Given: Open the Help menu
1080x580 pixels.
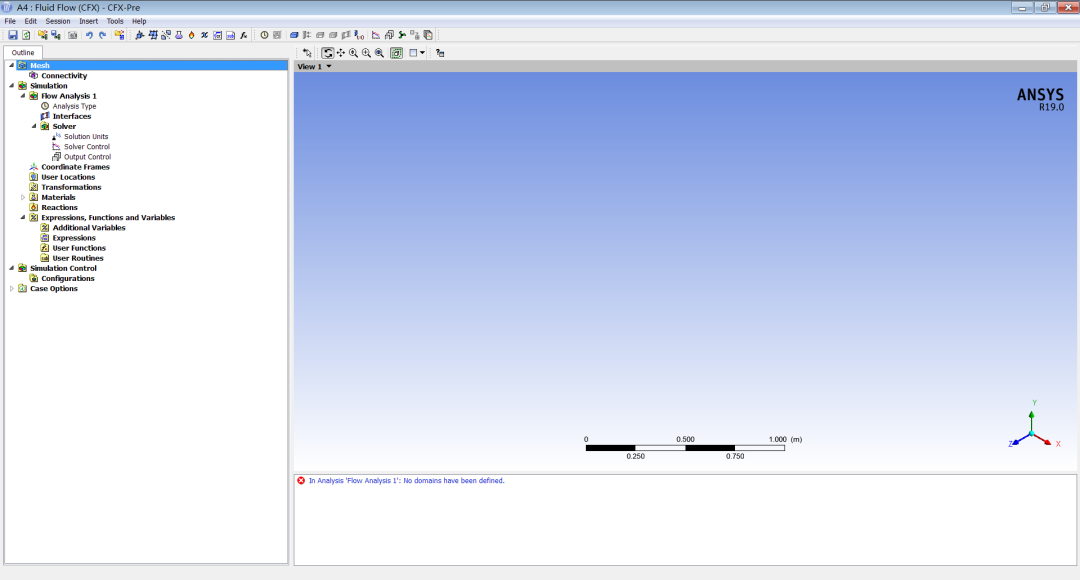Looking at the screenshot, I should (139, 21).
